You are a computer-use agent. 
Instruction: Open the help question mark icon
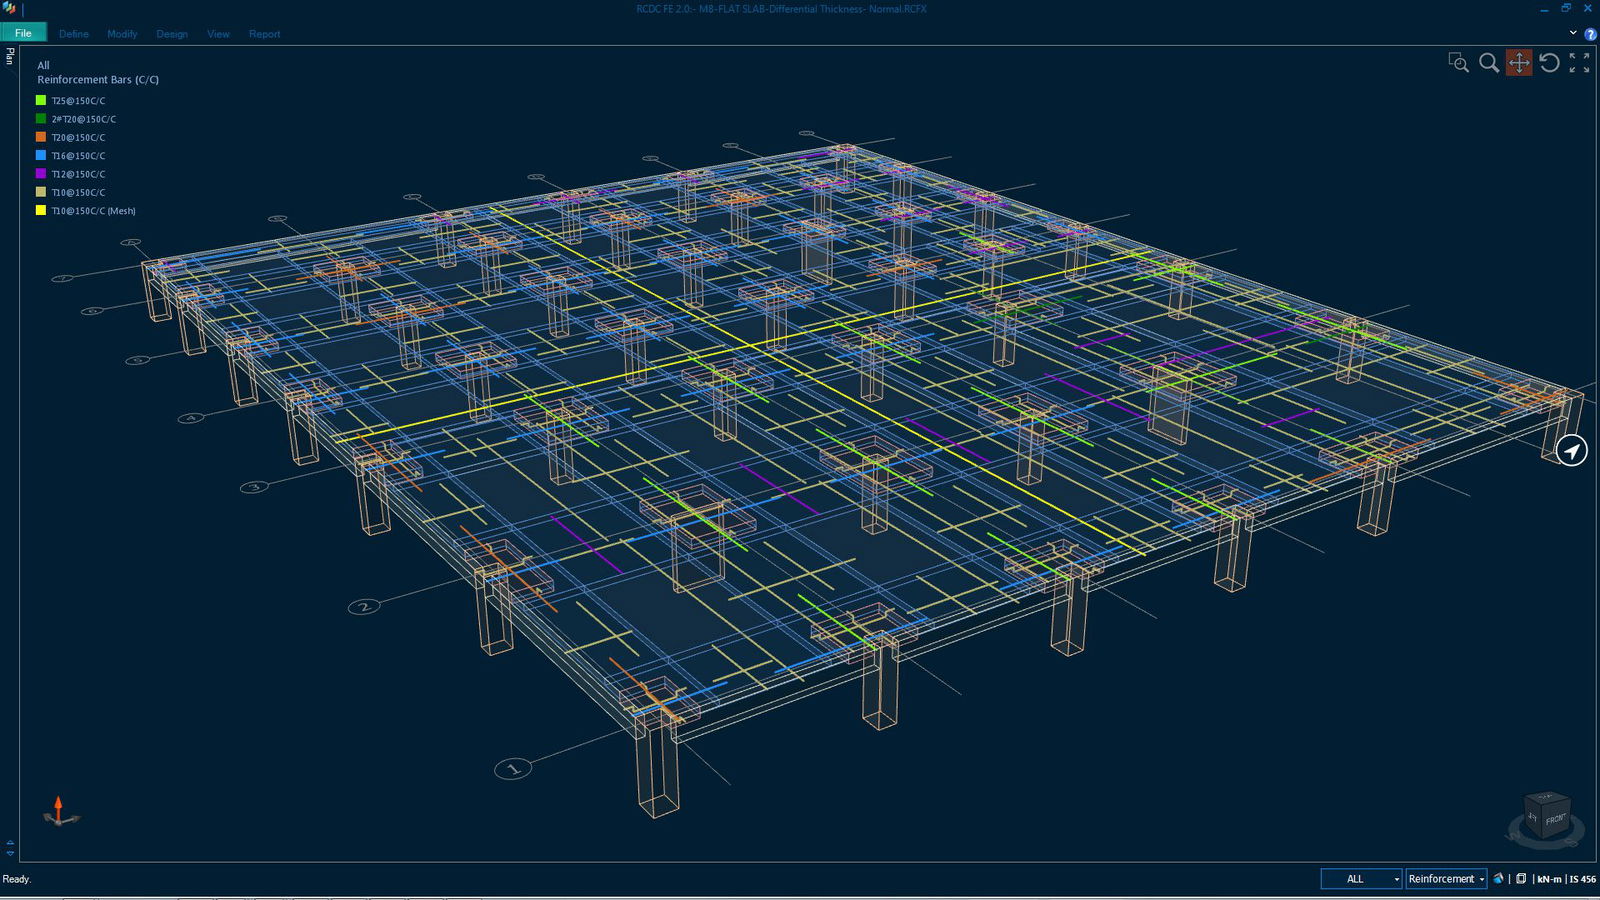(1590, 34)
